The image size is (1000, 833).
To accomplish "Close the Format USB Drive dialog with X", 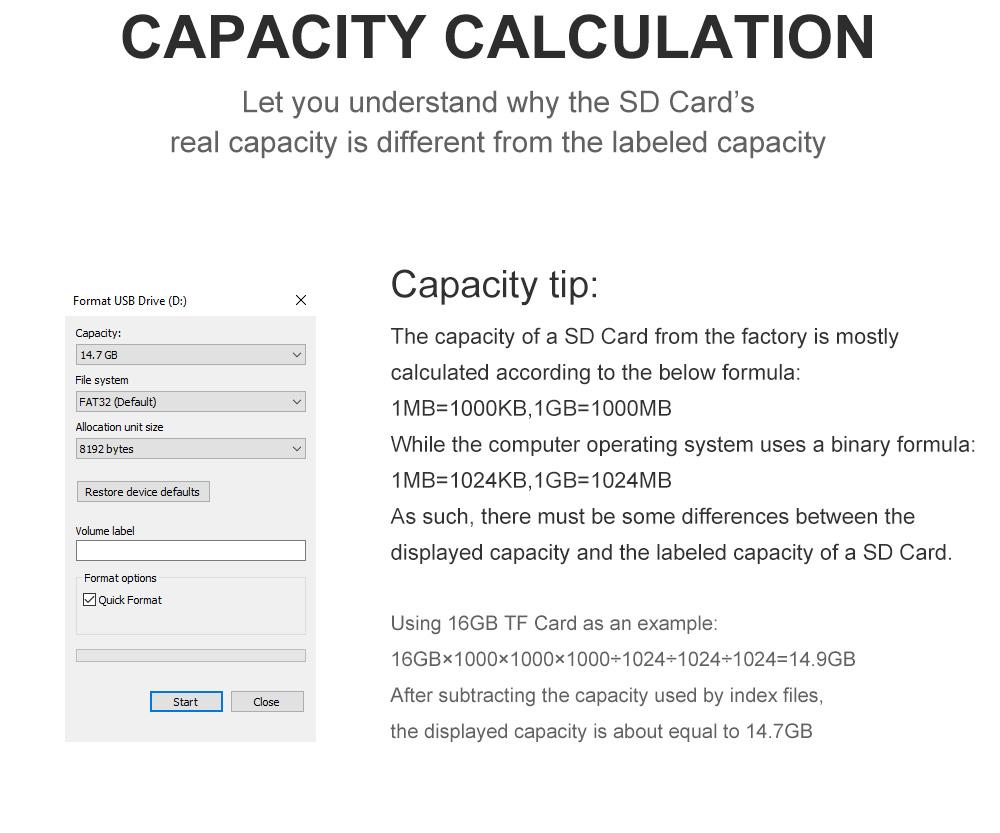I will (x=301, y=300).
